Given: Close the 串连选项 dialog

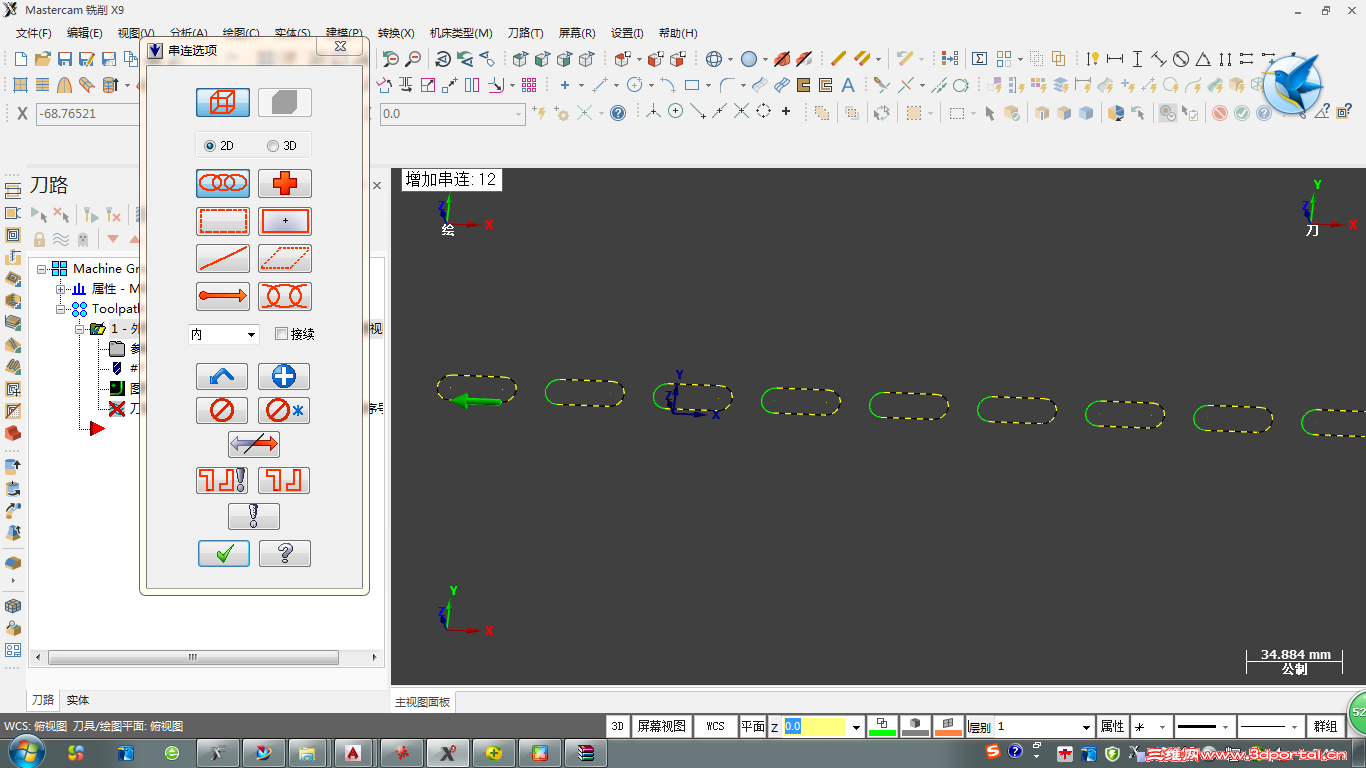Looking at the screenshot, I should coord(340,47).
